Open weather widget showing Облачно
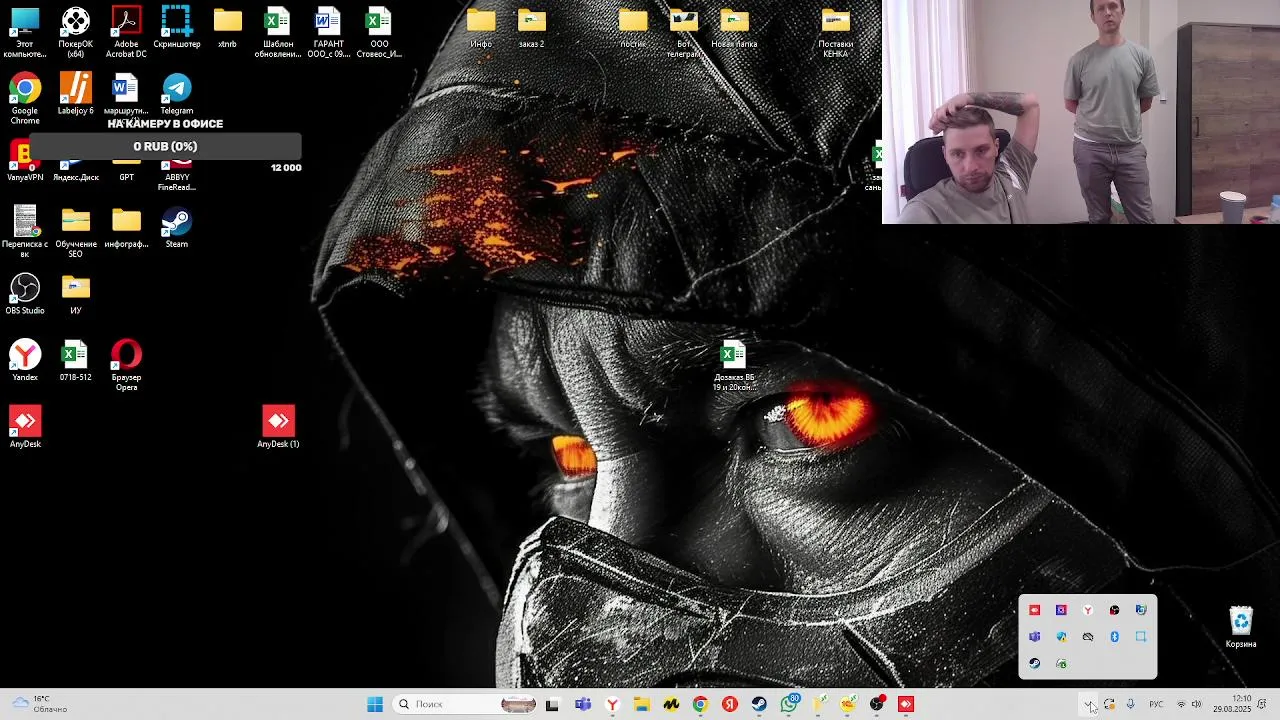Viewport: 1280px width, 720px height. tap(40, 704)
